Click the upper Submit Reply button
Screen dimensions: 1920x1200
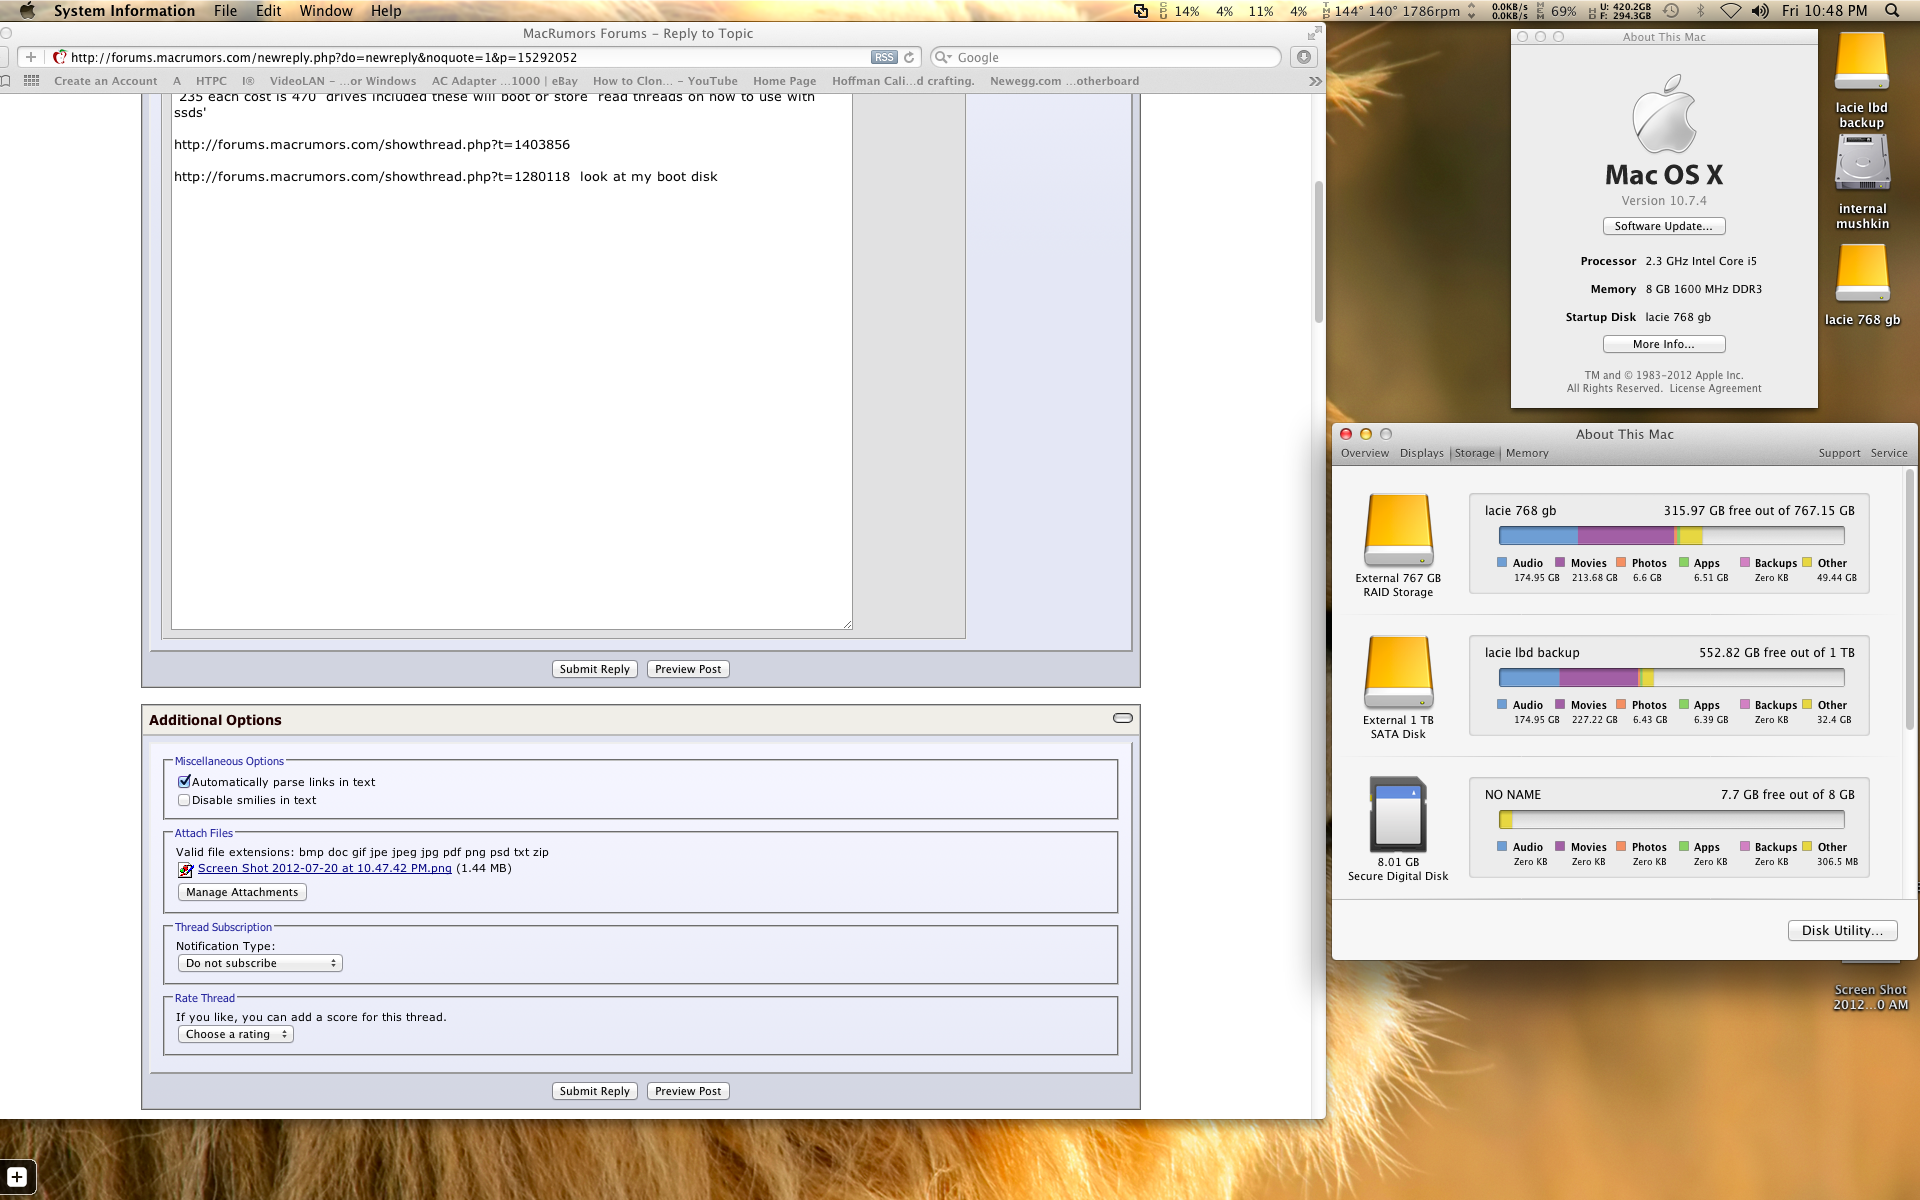(x=594, y=669)
